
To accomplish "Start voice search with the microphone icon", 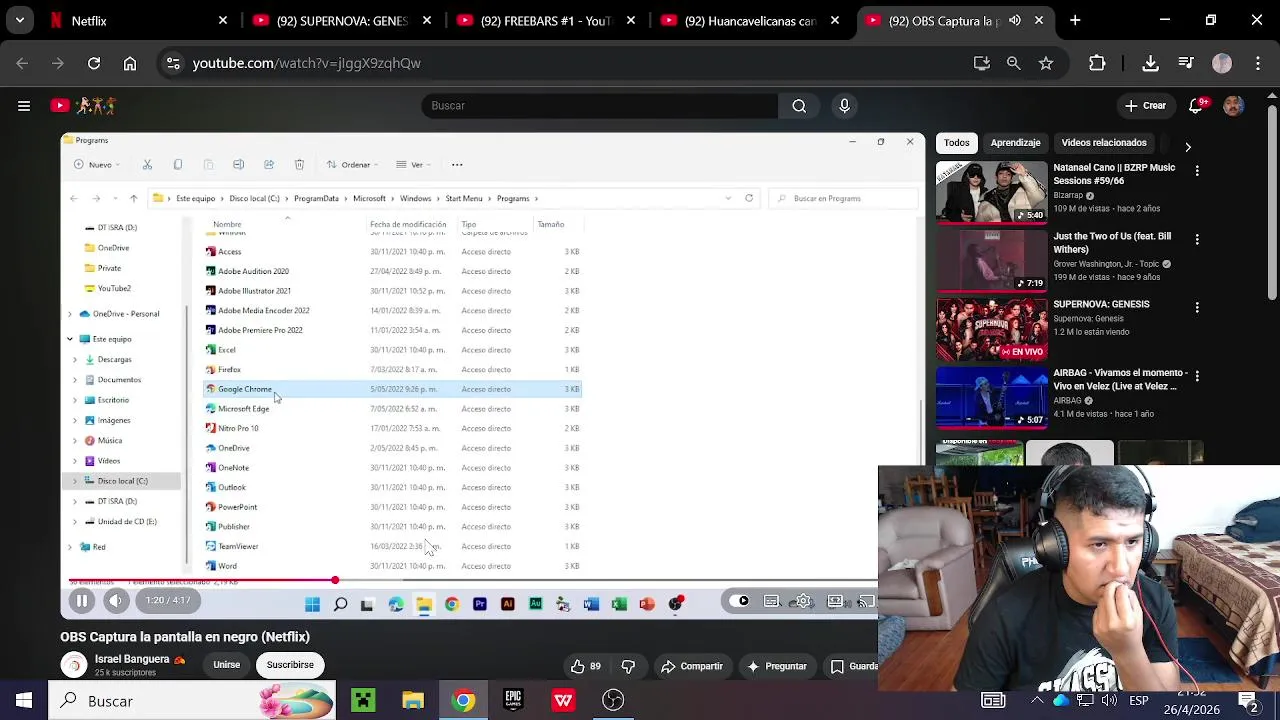I will pyautogui.click(x=844, y=105).
